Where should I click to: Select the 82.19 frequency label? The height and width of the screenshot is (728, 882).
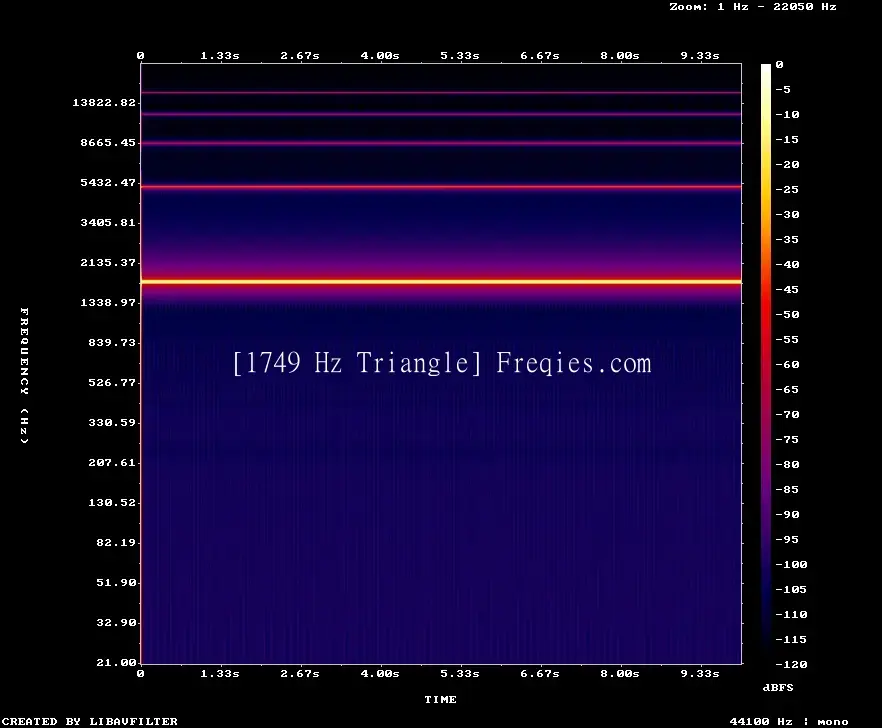pos(116,542)
